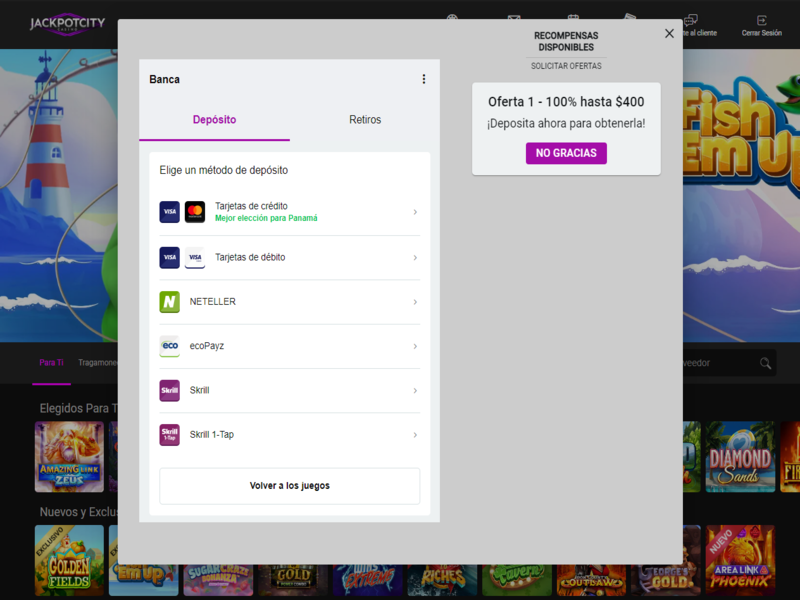Viewport: 800px width, 600px height.
Task: Select the Depósito tab
Action: [214, 119]
